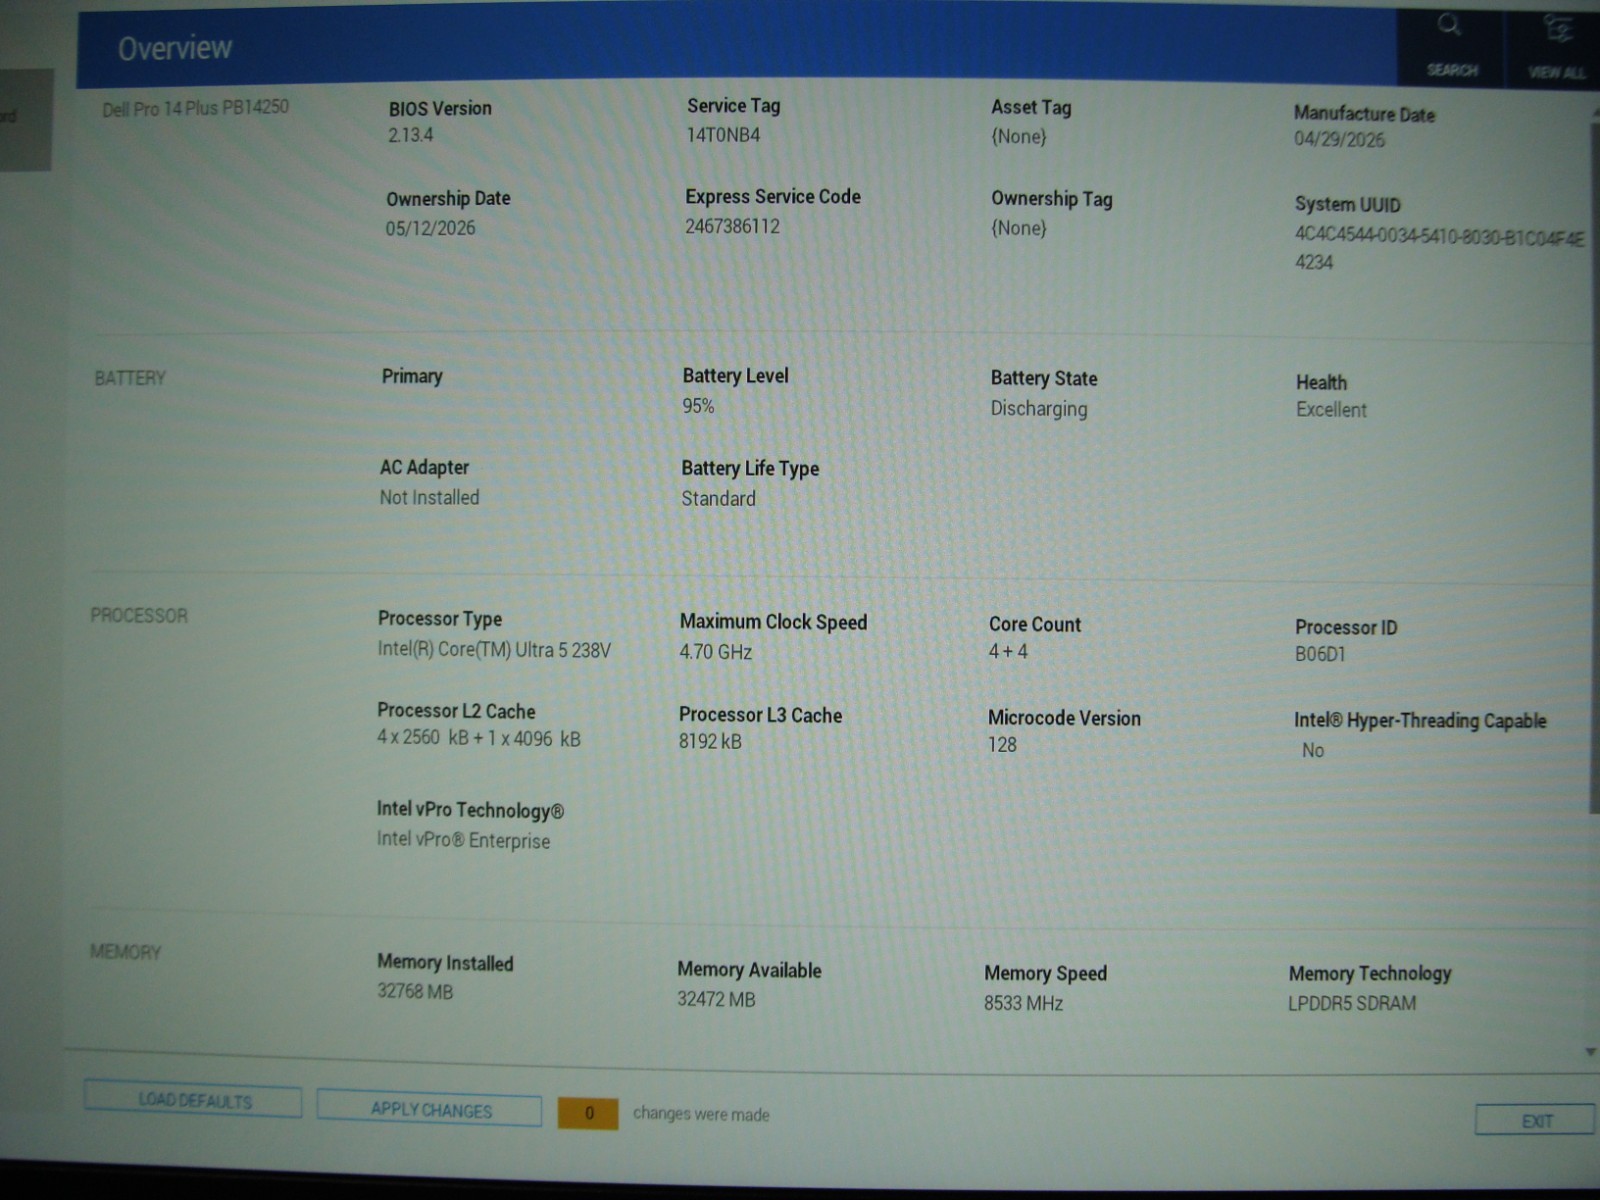Select Processor L3 Cache value 8192 kB
Screen dimensions: 1600x1200
pos(709,741)
